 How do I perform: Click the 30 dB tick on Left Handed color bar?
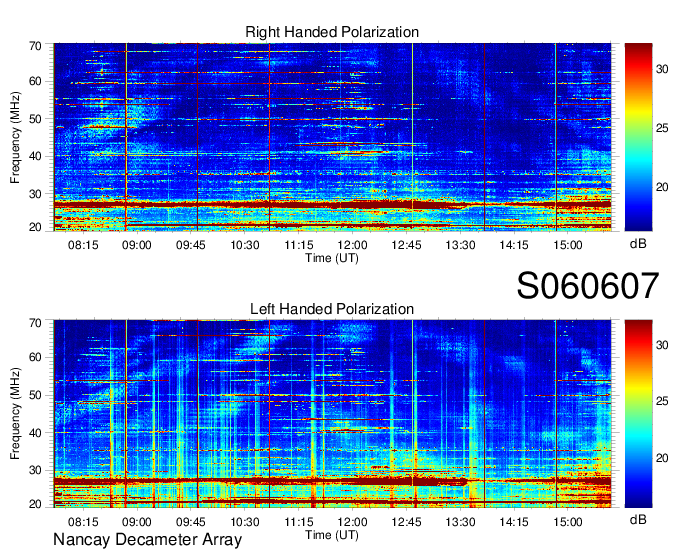coord(662,345)
